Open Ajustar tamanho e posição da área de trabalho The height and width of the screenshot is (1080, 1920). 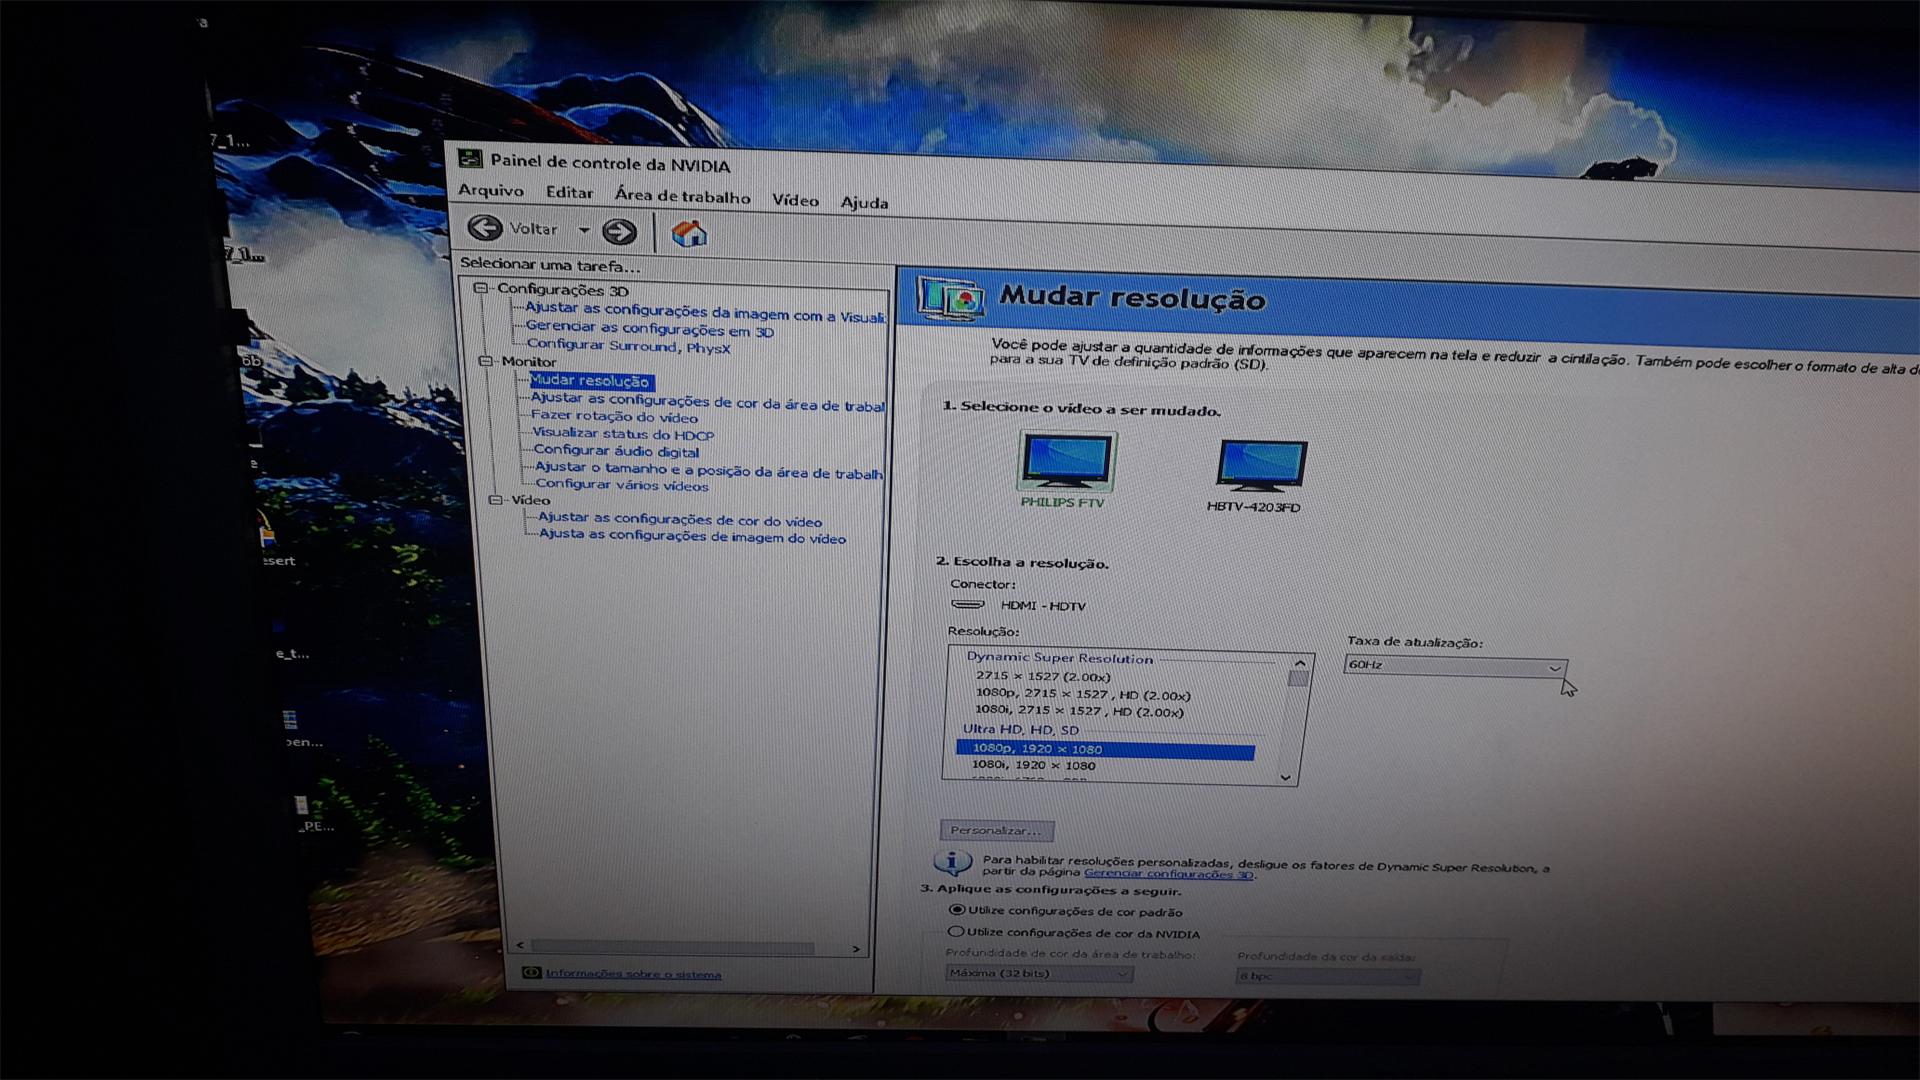[709, 470]
